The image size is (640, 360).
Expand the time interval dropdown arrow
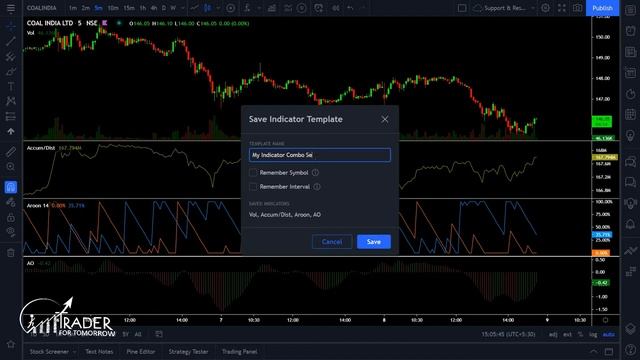[x=182, y=8]
